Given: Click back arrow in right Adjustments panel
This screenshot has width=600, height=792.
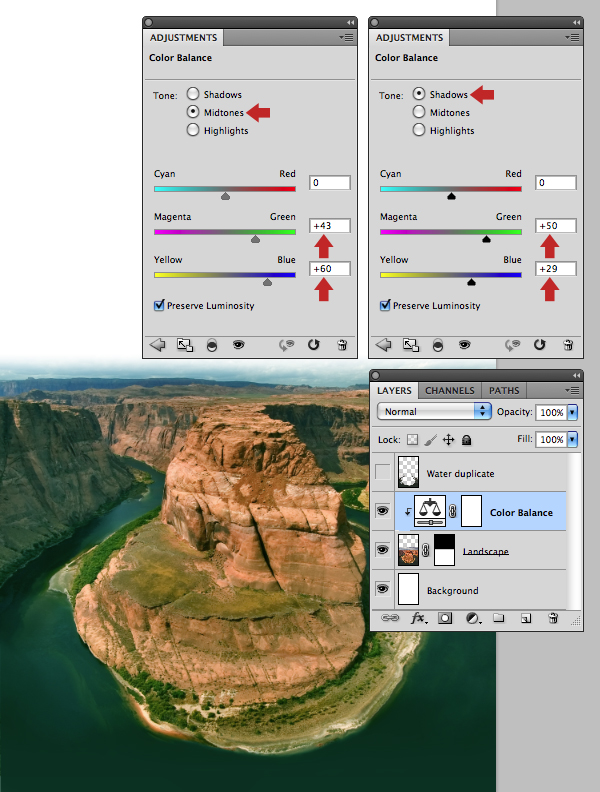Looking at the screenshot, I should tap(383, 345).
